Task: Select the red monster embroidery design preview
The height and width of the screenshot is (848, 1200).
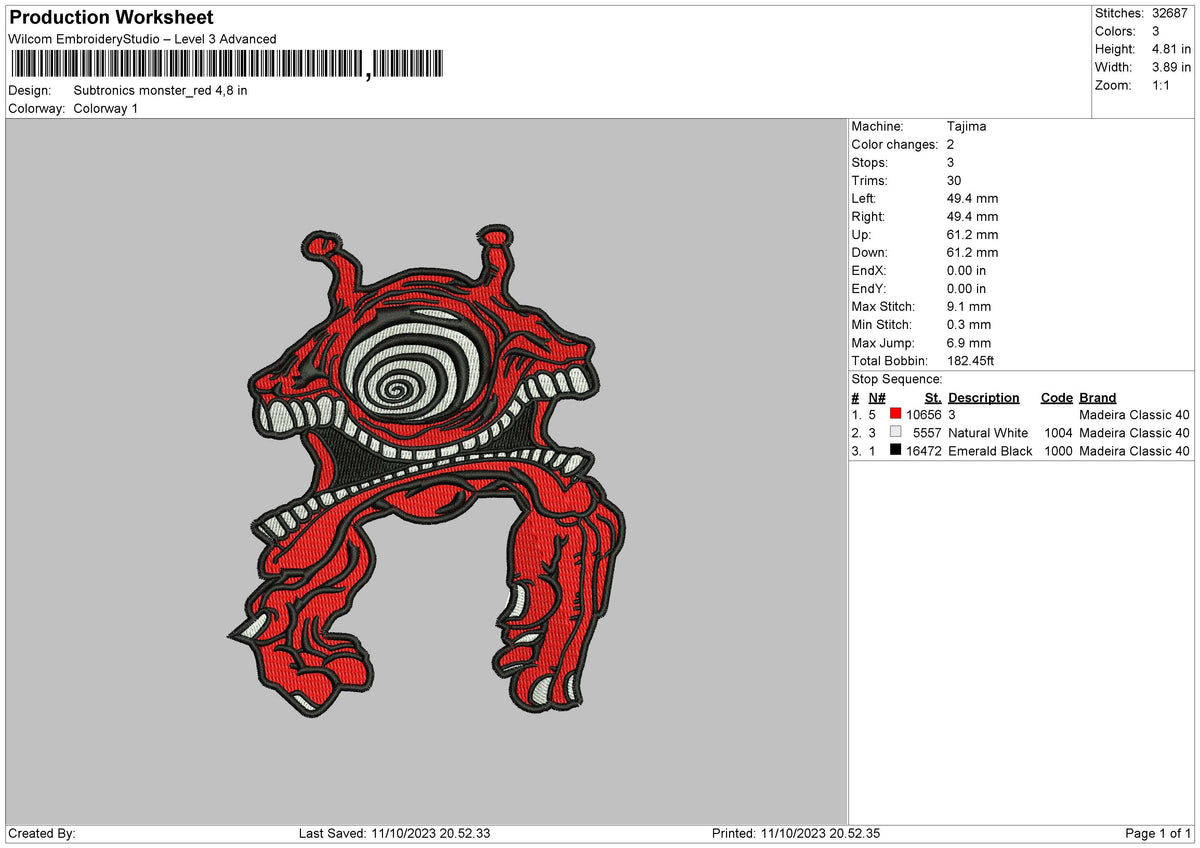Action: [427, 472]
